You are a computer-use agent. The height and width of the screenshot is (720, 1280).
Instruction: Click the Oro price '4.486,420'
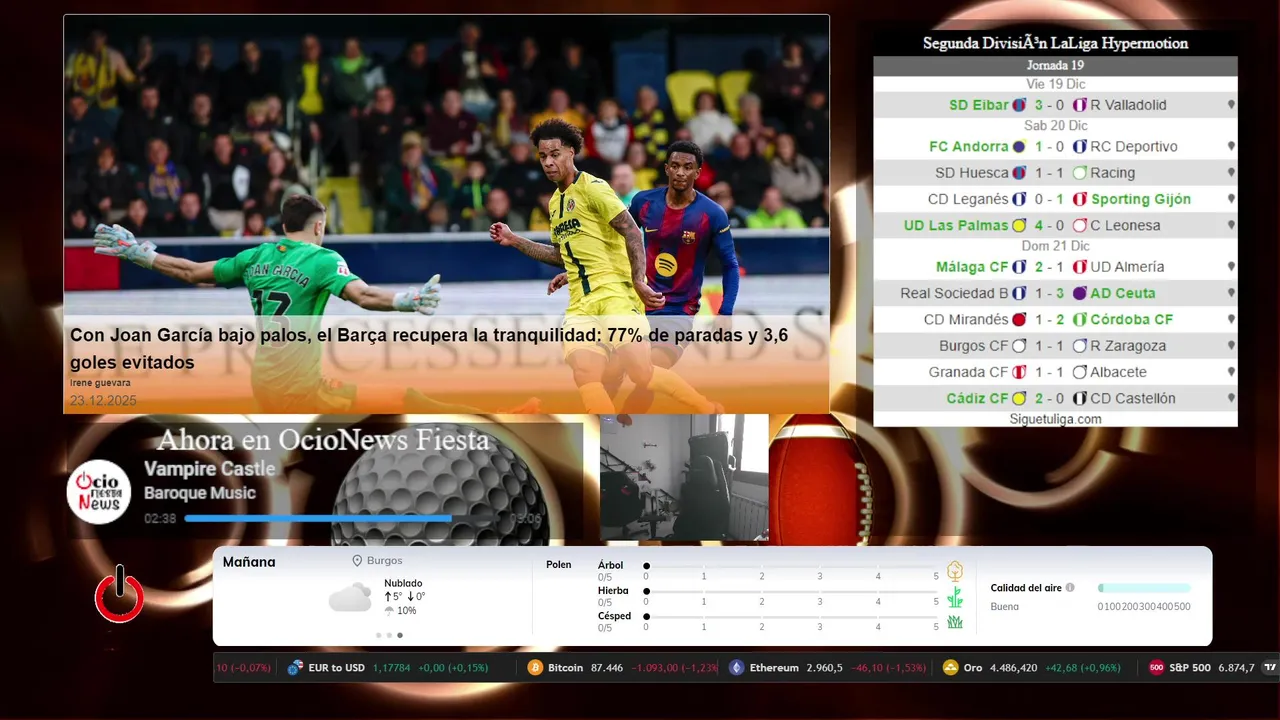tap(1013, 668)
